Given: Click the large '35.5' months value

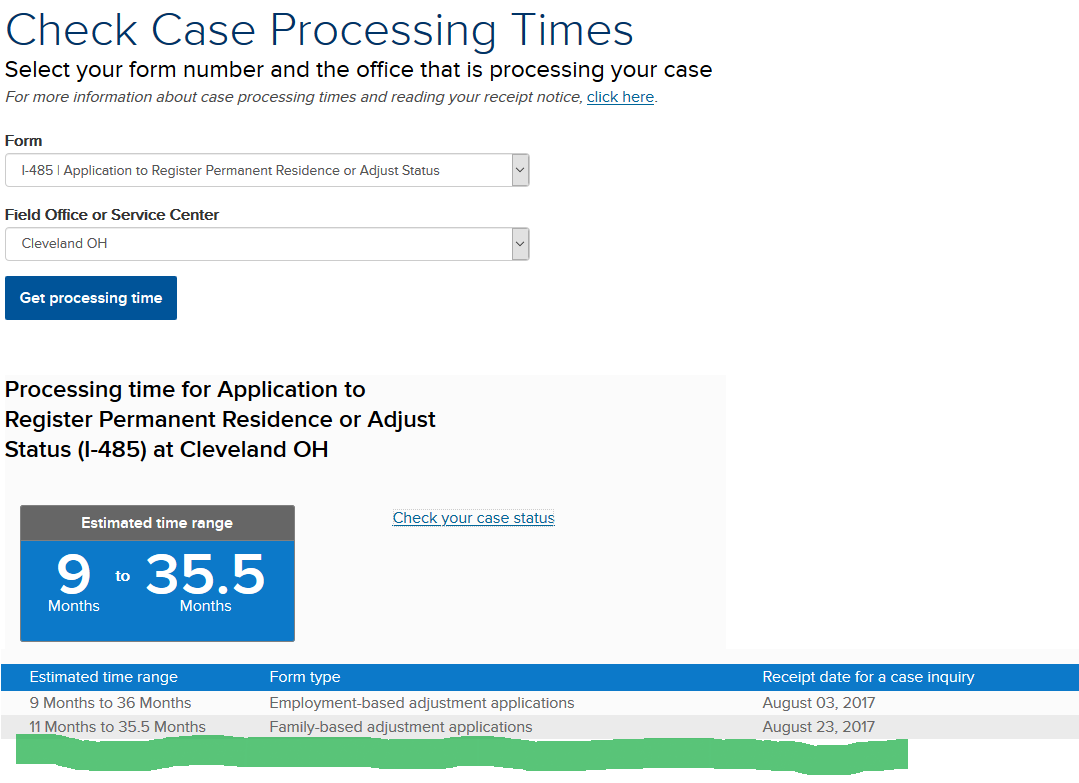Looking at the screenshot, I should click(x=205, y=574).
